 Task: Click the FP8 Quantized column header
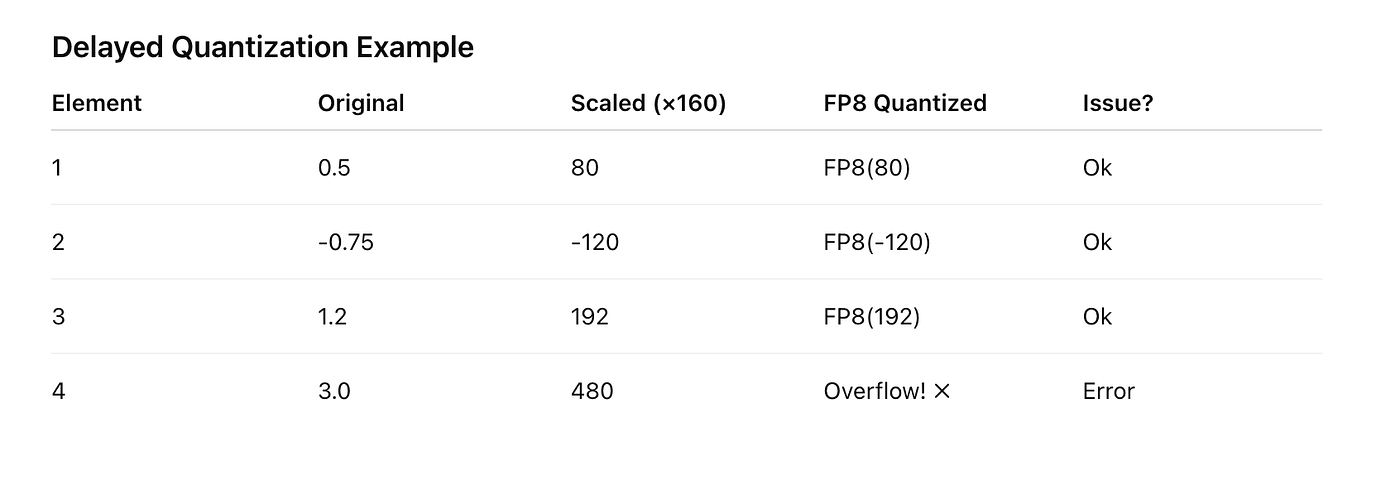(905, 103)
